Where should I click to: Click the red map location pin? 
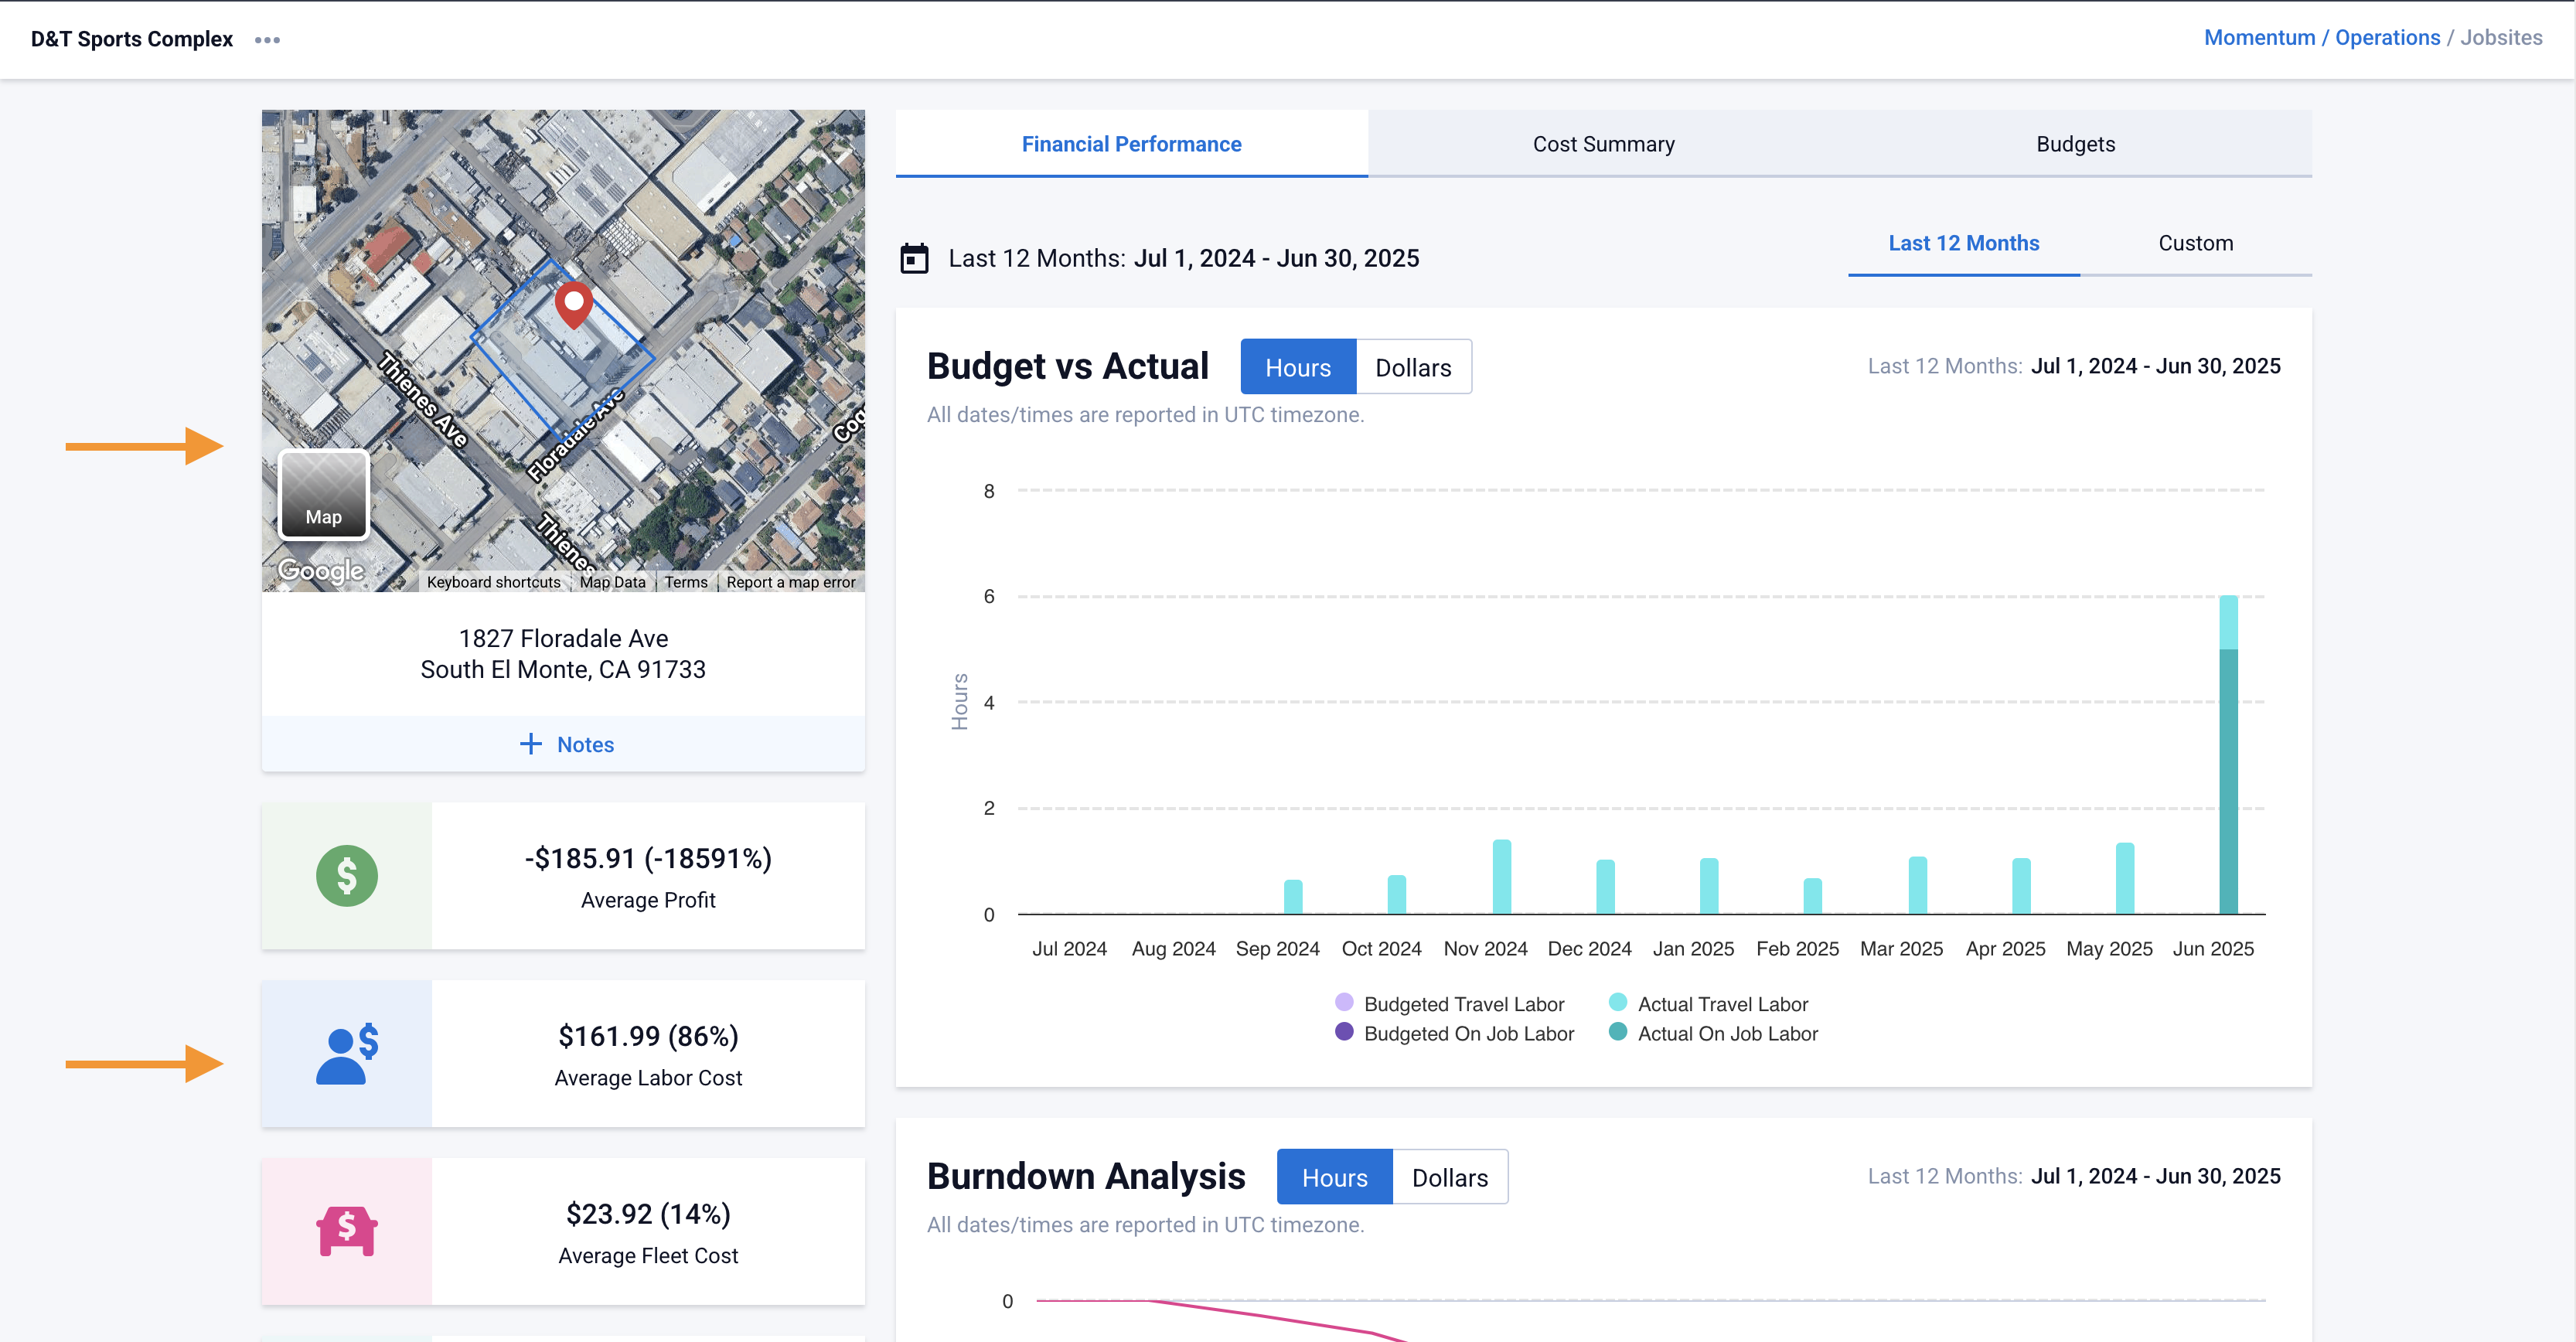tap(574, 303)
